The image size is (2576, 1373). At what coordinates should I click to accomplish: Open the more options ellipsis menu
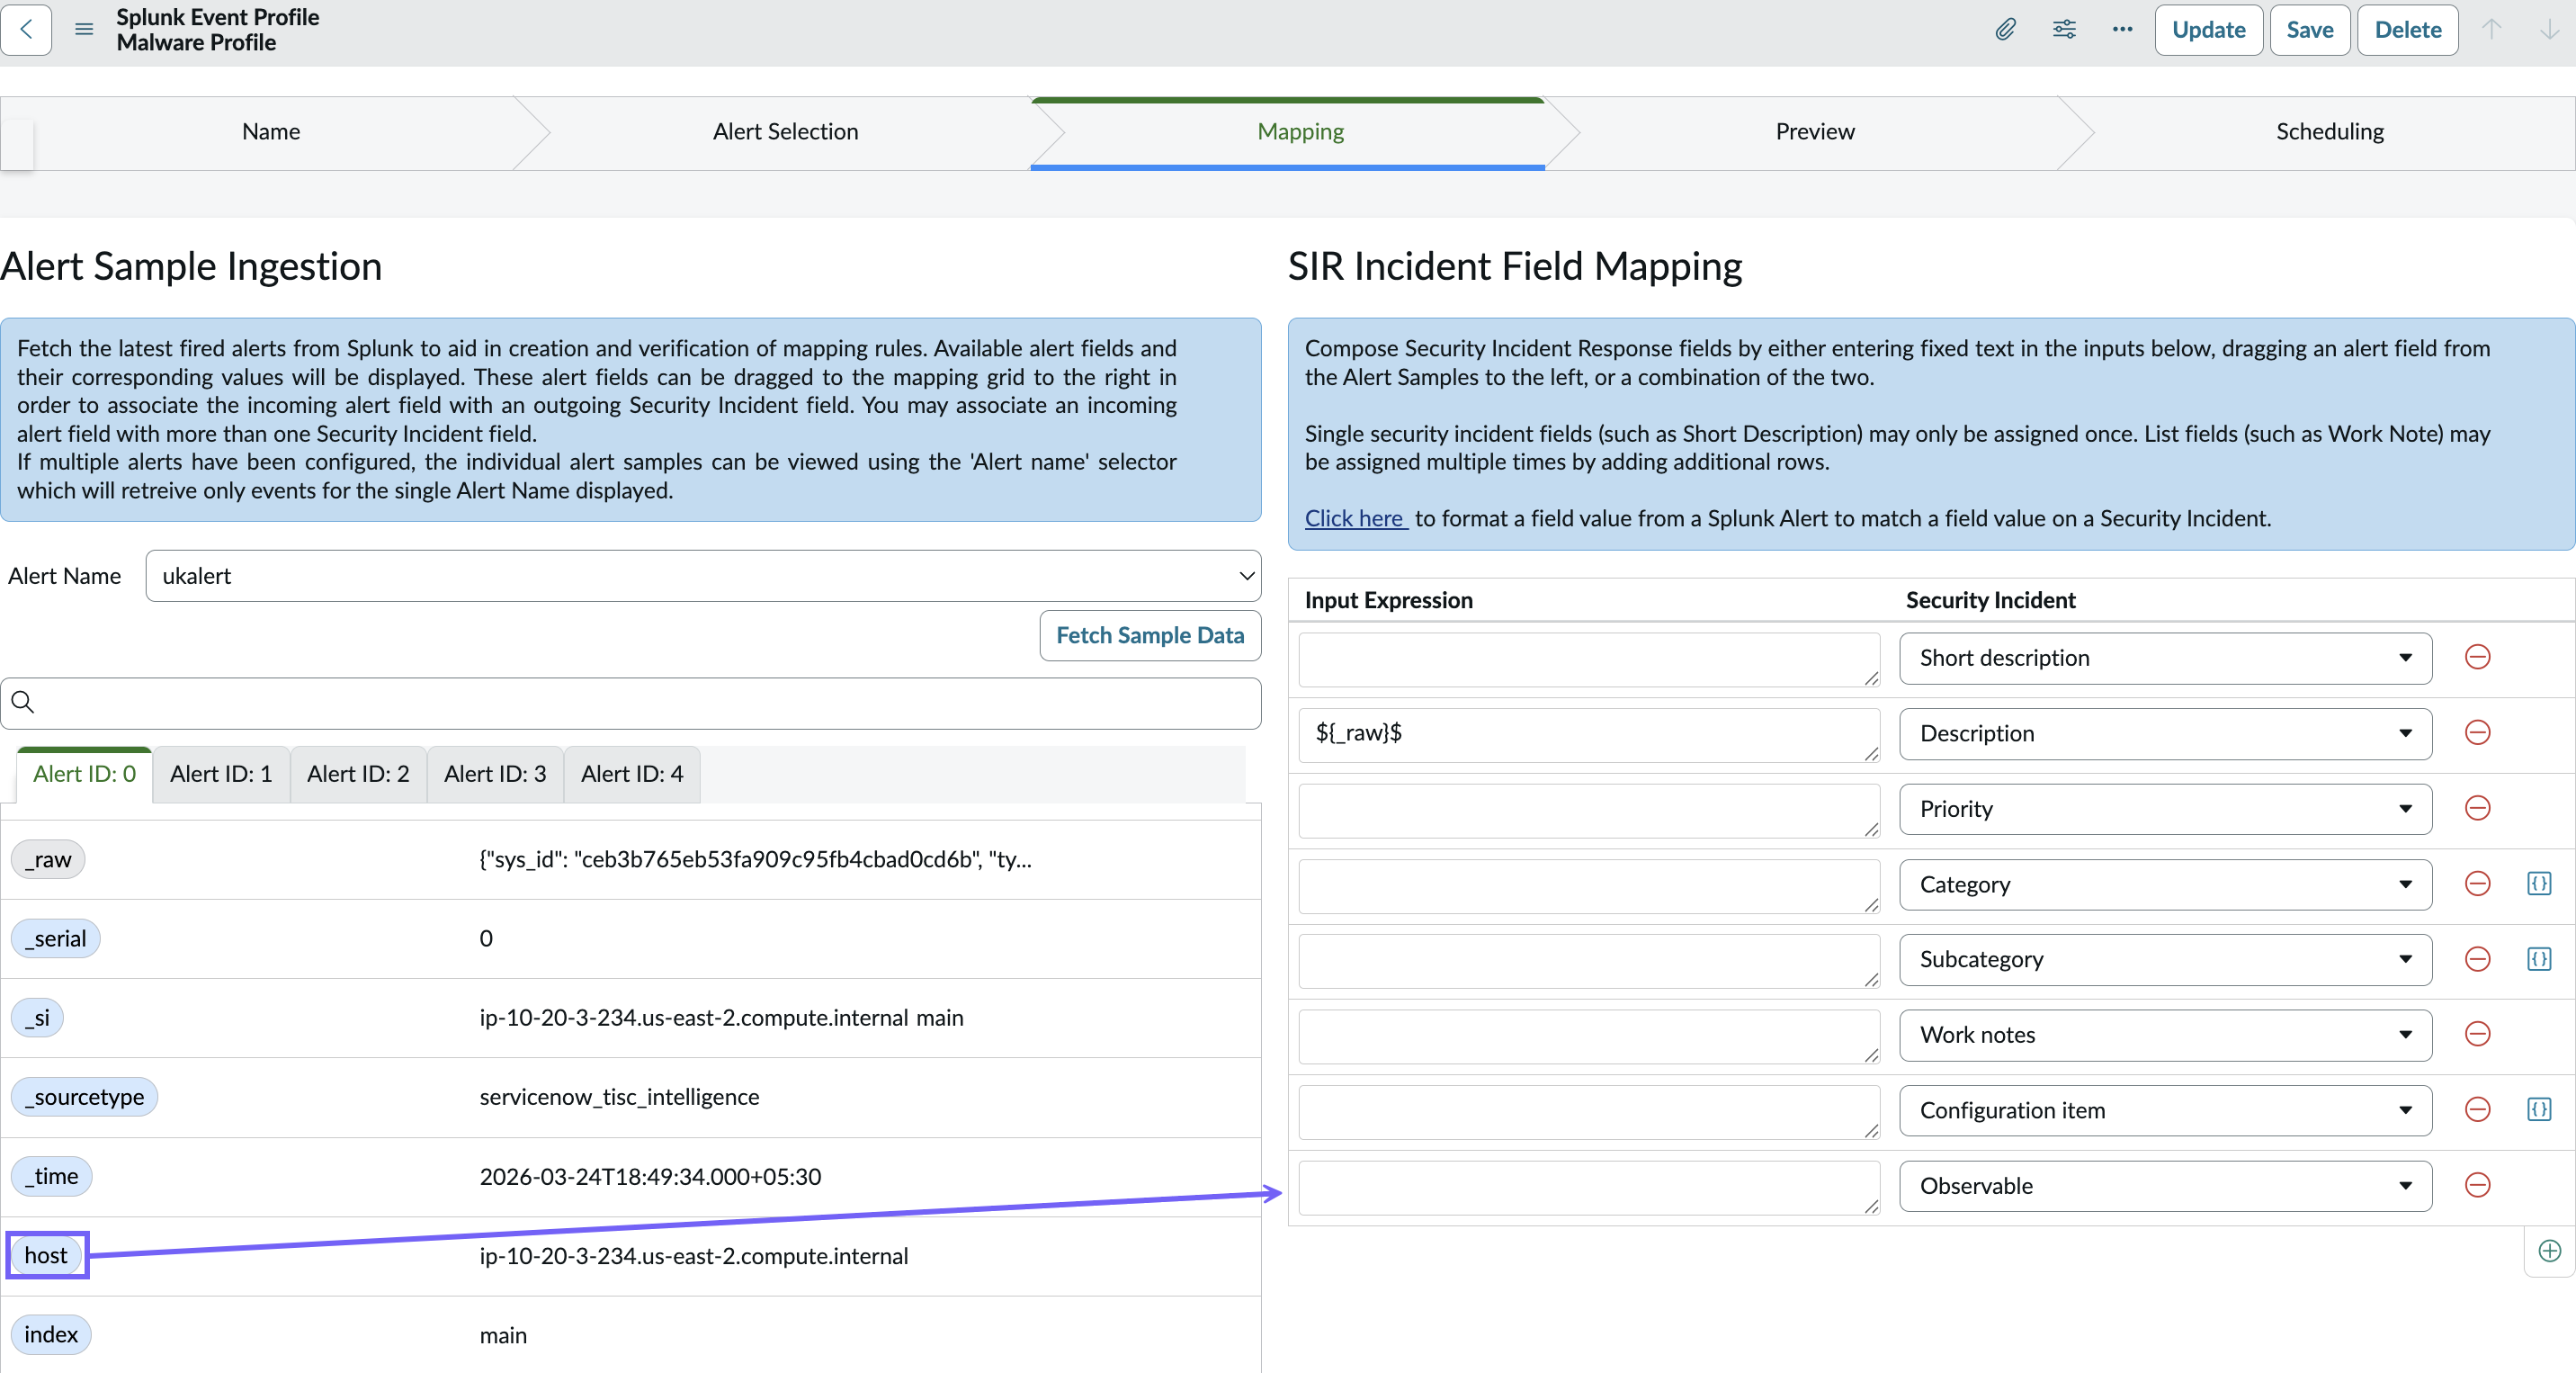click(x=2122, y=29)
